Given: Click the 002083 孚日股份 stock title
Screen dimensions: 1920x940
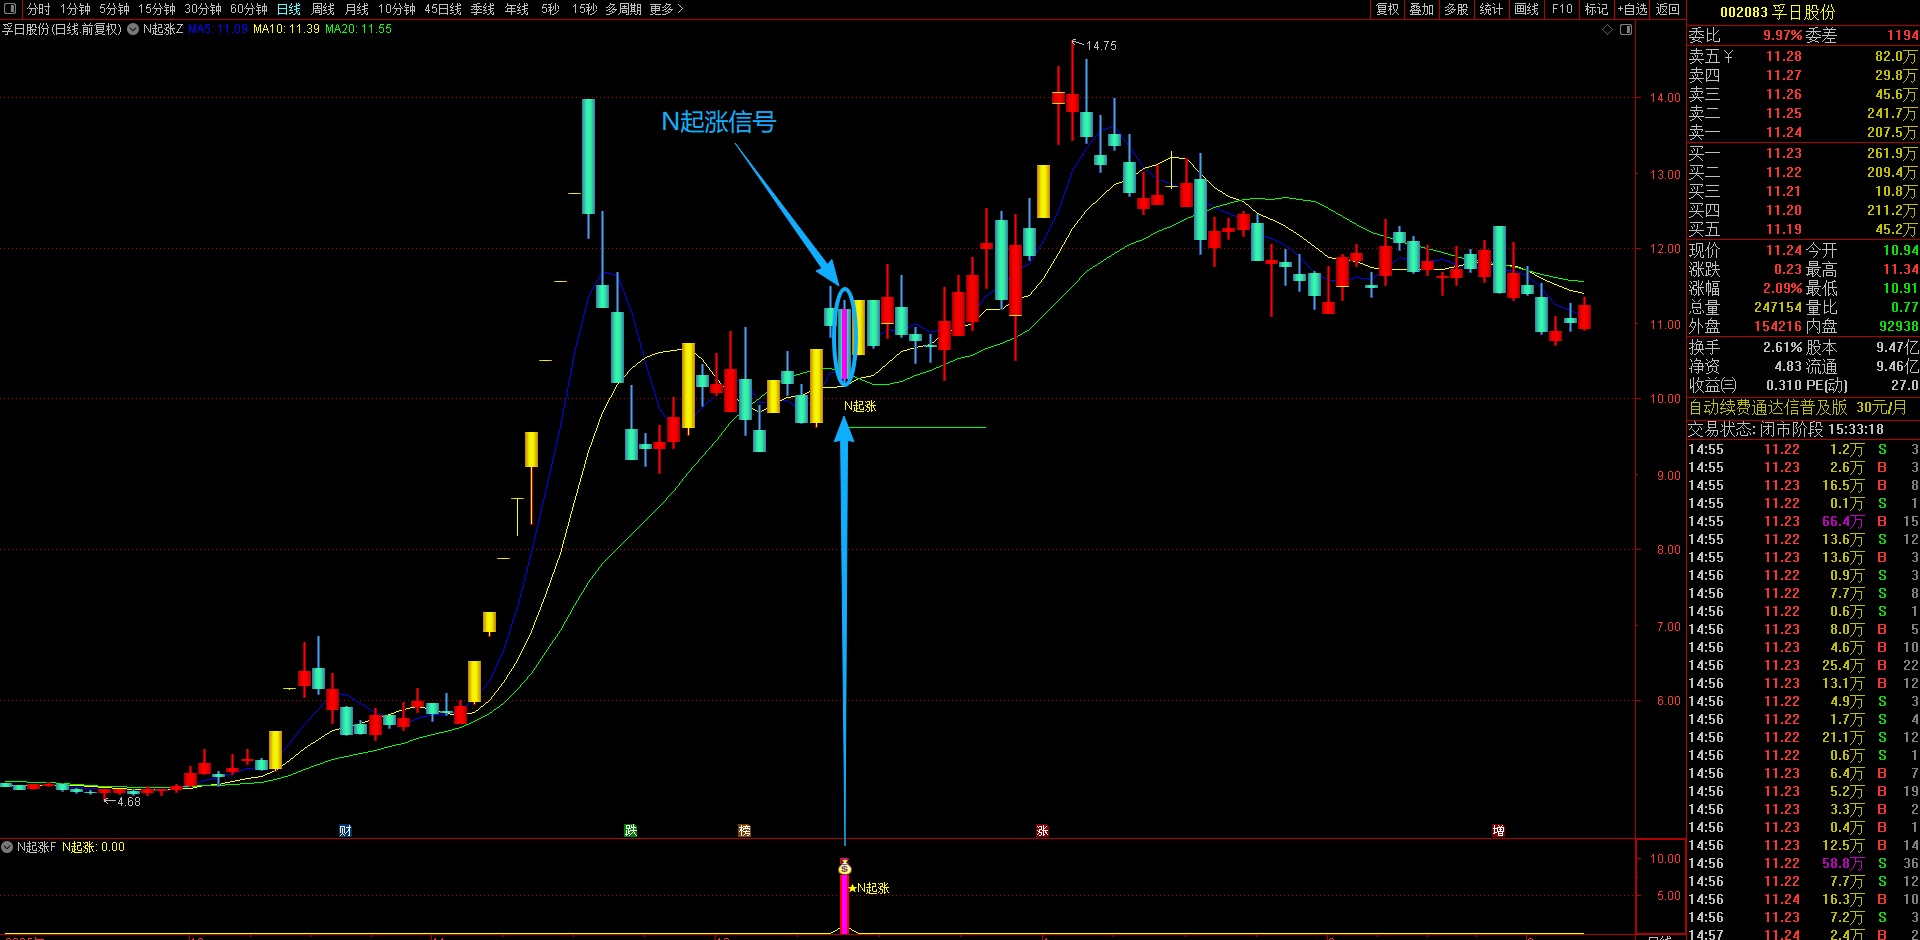Looking at the screenshot, I should tap(1777, 12).
